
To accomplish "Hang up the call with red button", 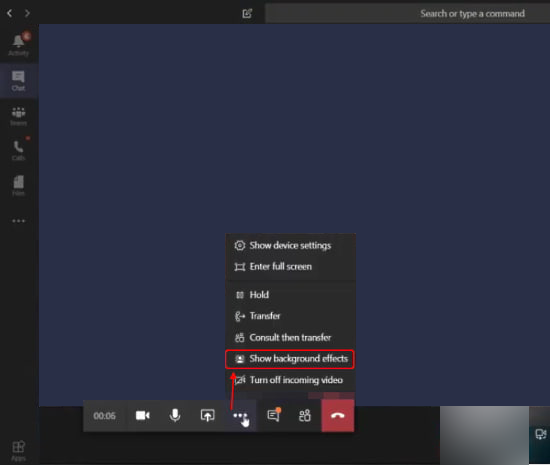I will [337, 416].
